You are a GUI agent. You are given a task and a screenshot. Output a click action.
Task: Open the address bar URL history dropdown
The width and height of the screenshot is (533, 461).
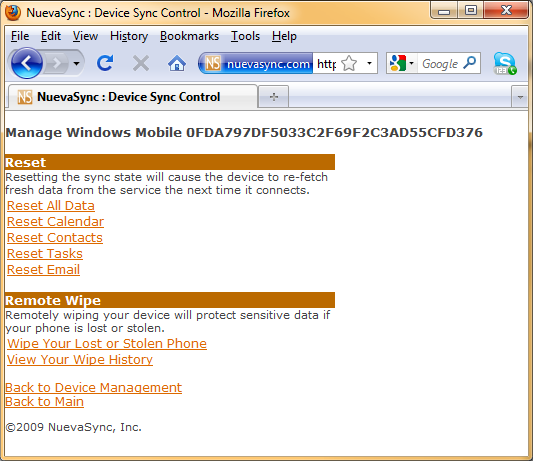click(x=369, y=63)
